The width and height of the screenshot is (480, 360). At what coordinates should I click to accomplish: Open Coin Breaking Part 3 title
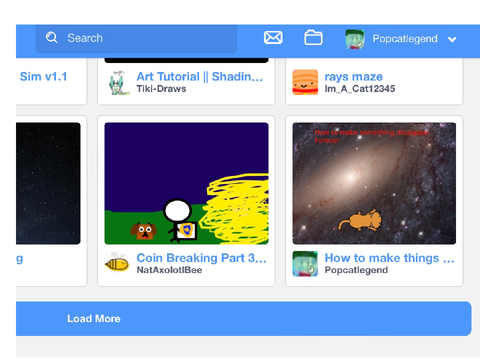[x=201, y=258]
